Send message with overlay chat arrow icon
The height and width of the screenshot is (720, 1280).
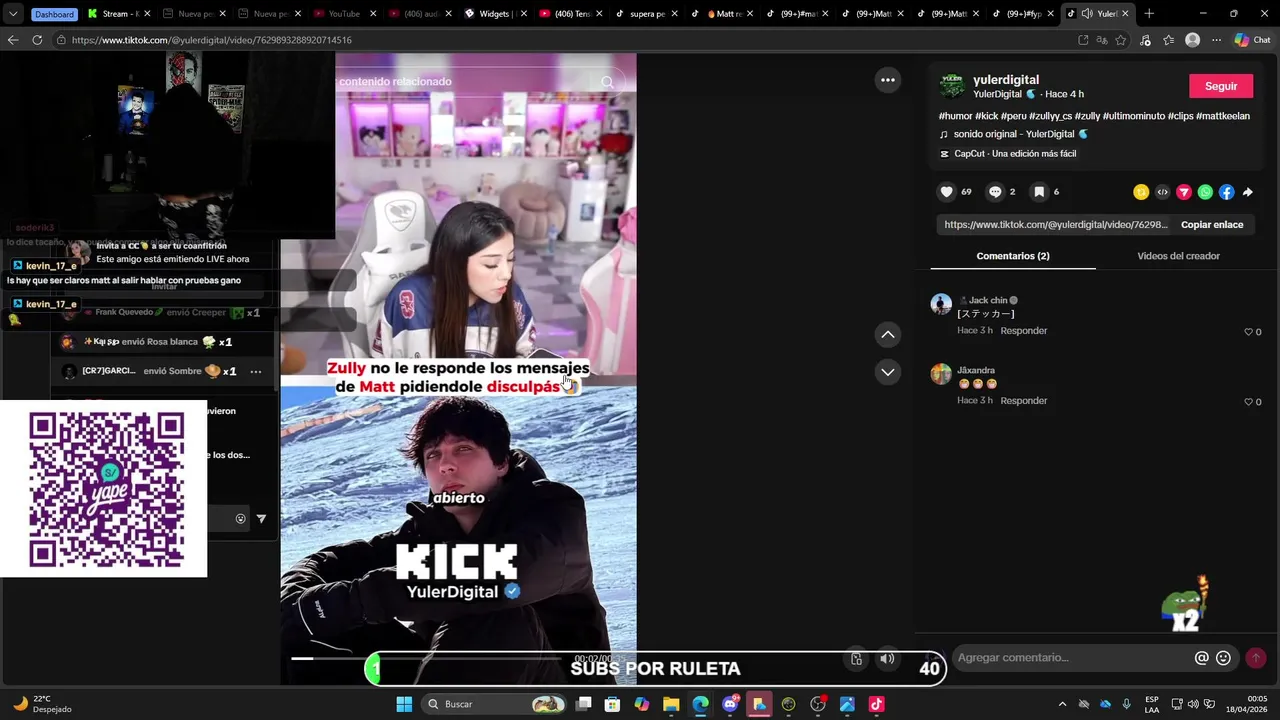[261, 519]
